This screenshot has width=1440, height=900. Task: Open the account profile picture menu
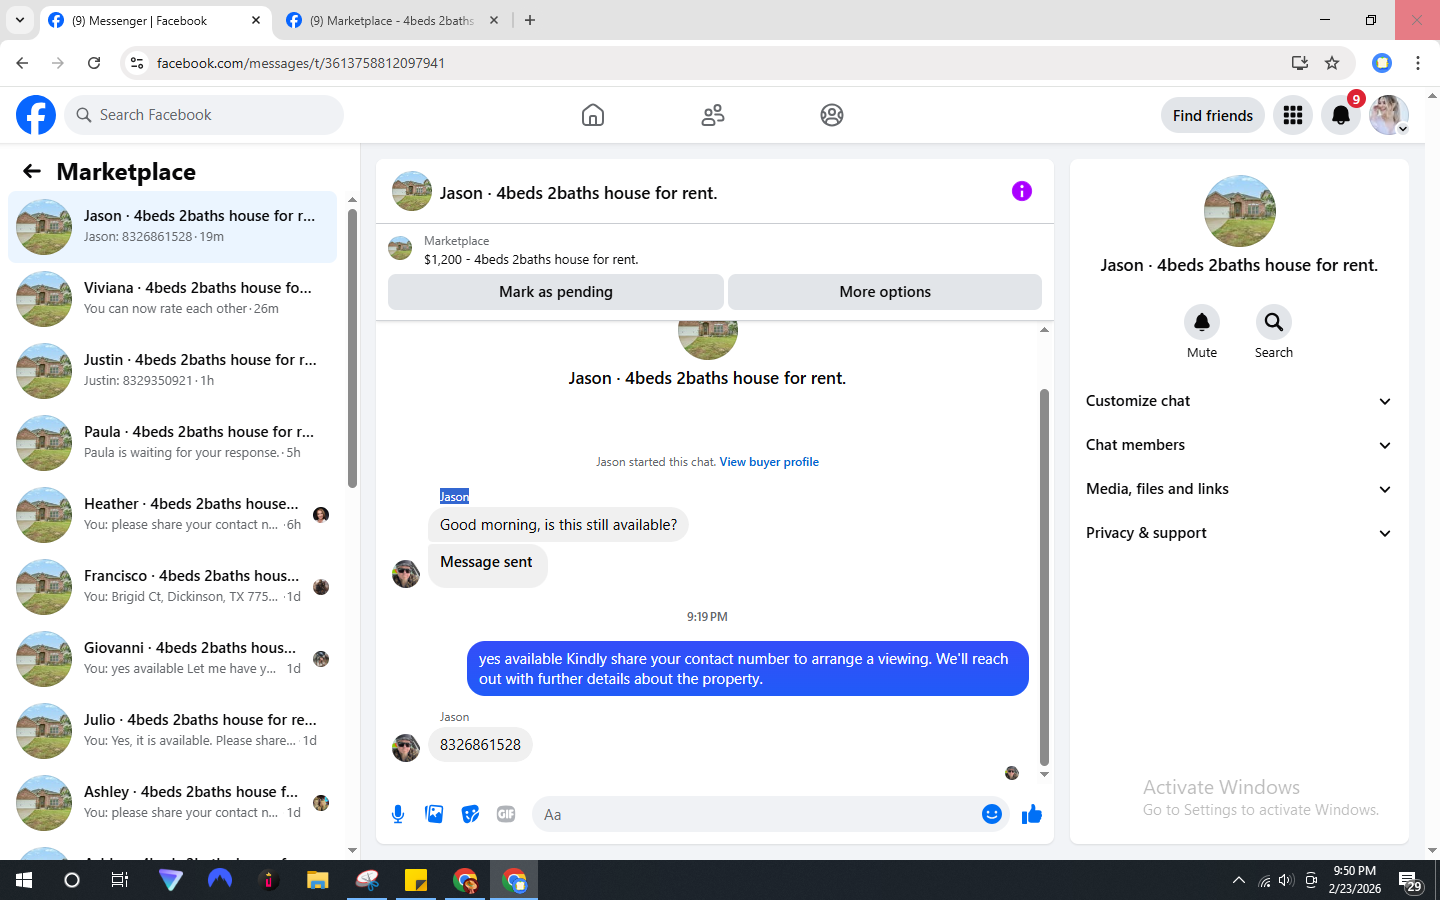(1389, 115)
